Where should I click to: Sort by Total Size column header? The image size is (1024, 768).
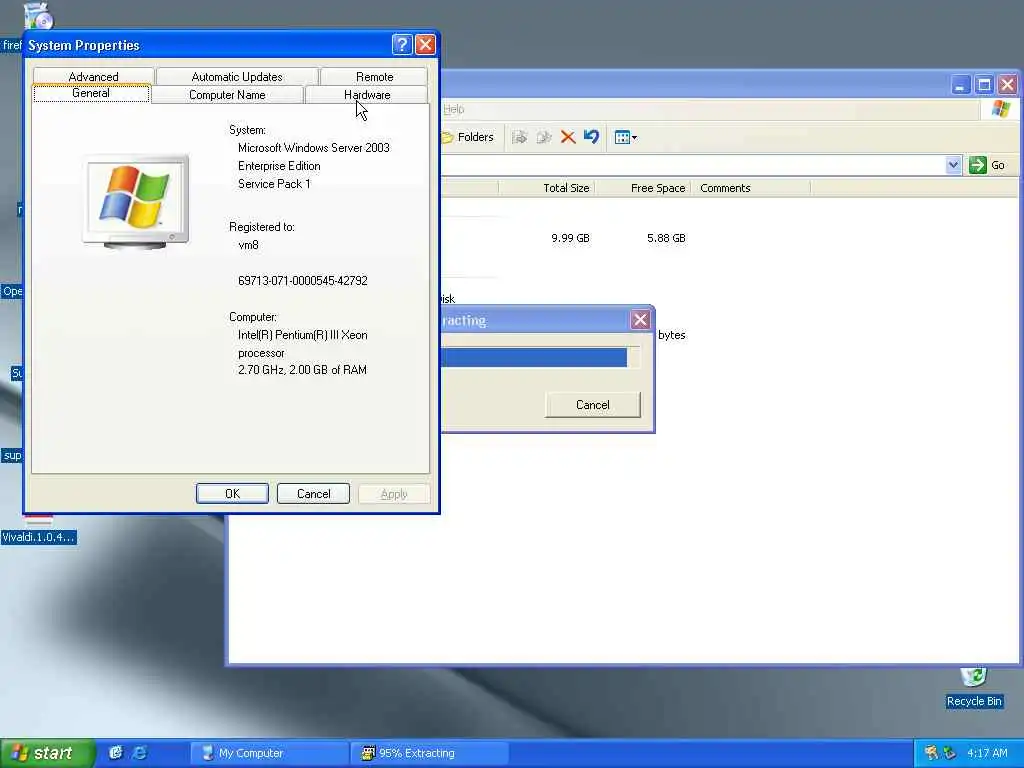point(547,188)
